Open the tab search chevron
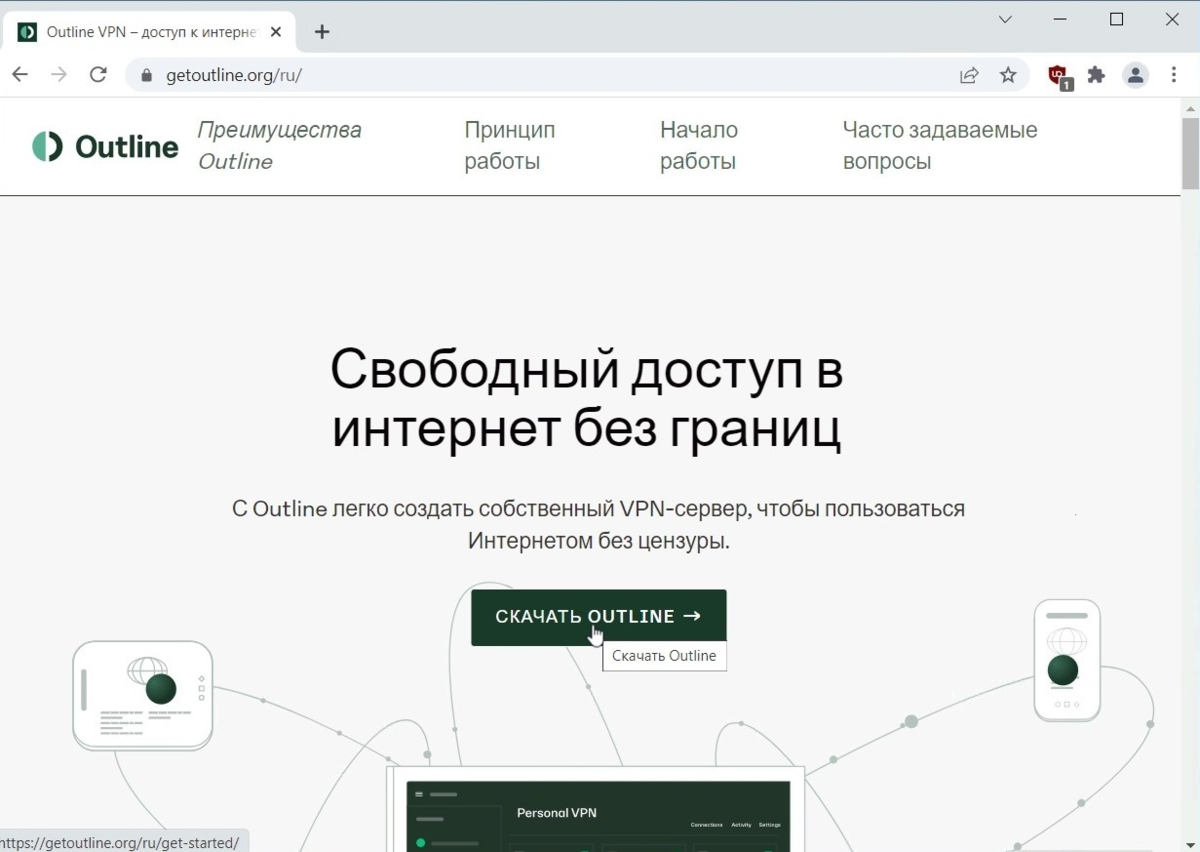 [x=1005, y=19]
